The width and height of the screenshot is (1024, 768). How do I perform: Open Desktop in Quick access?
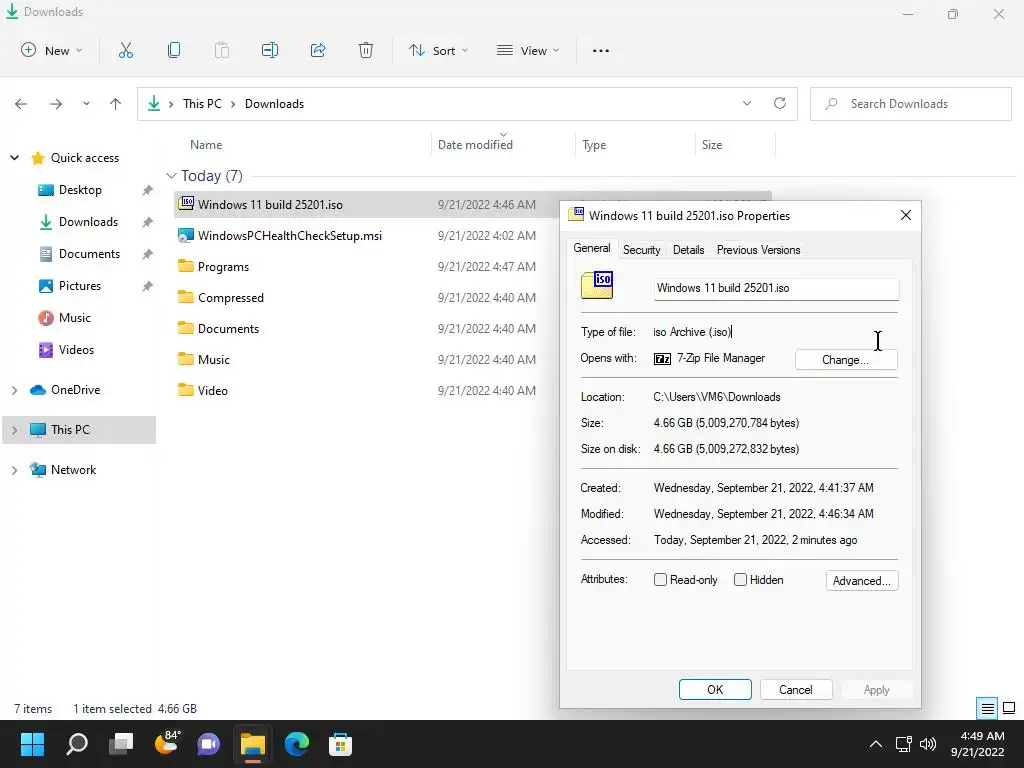tap(80, 189)
